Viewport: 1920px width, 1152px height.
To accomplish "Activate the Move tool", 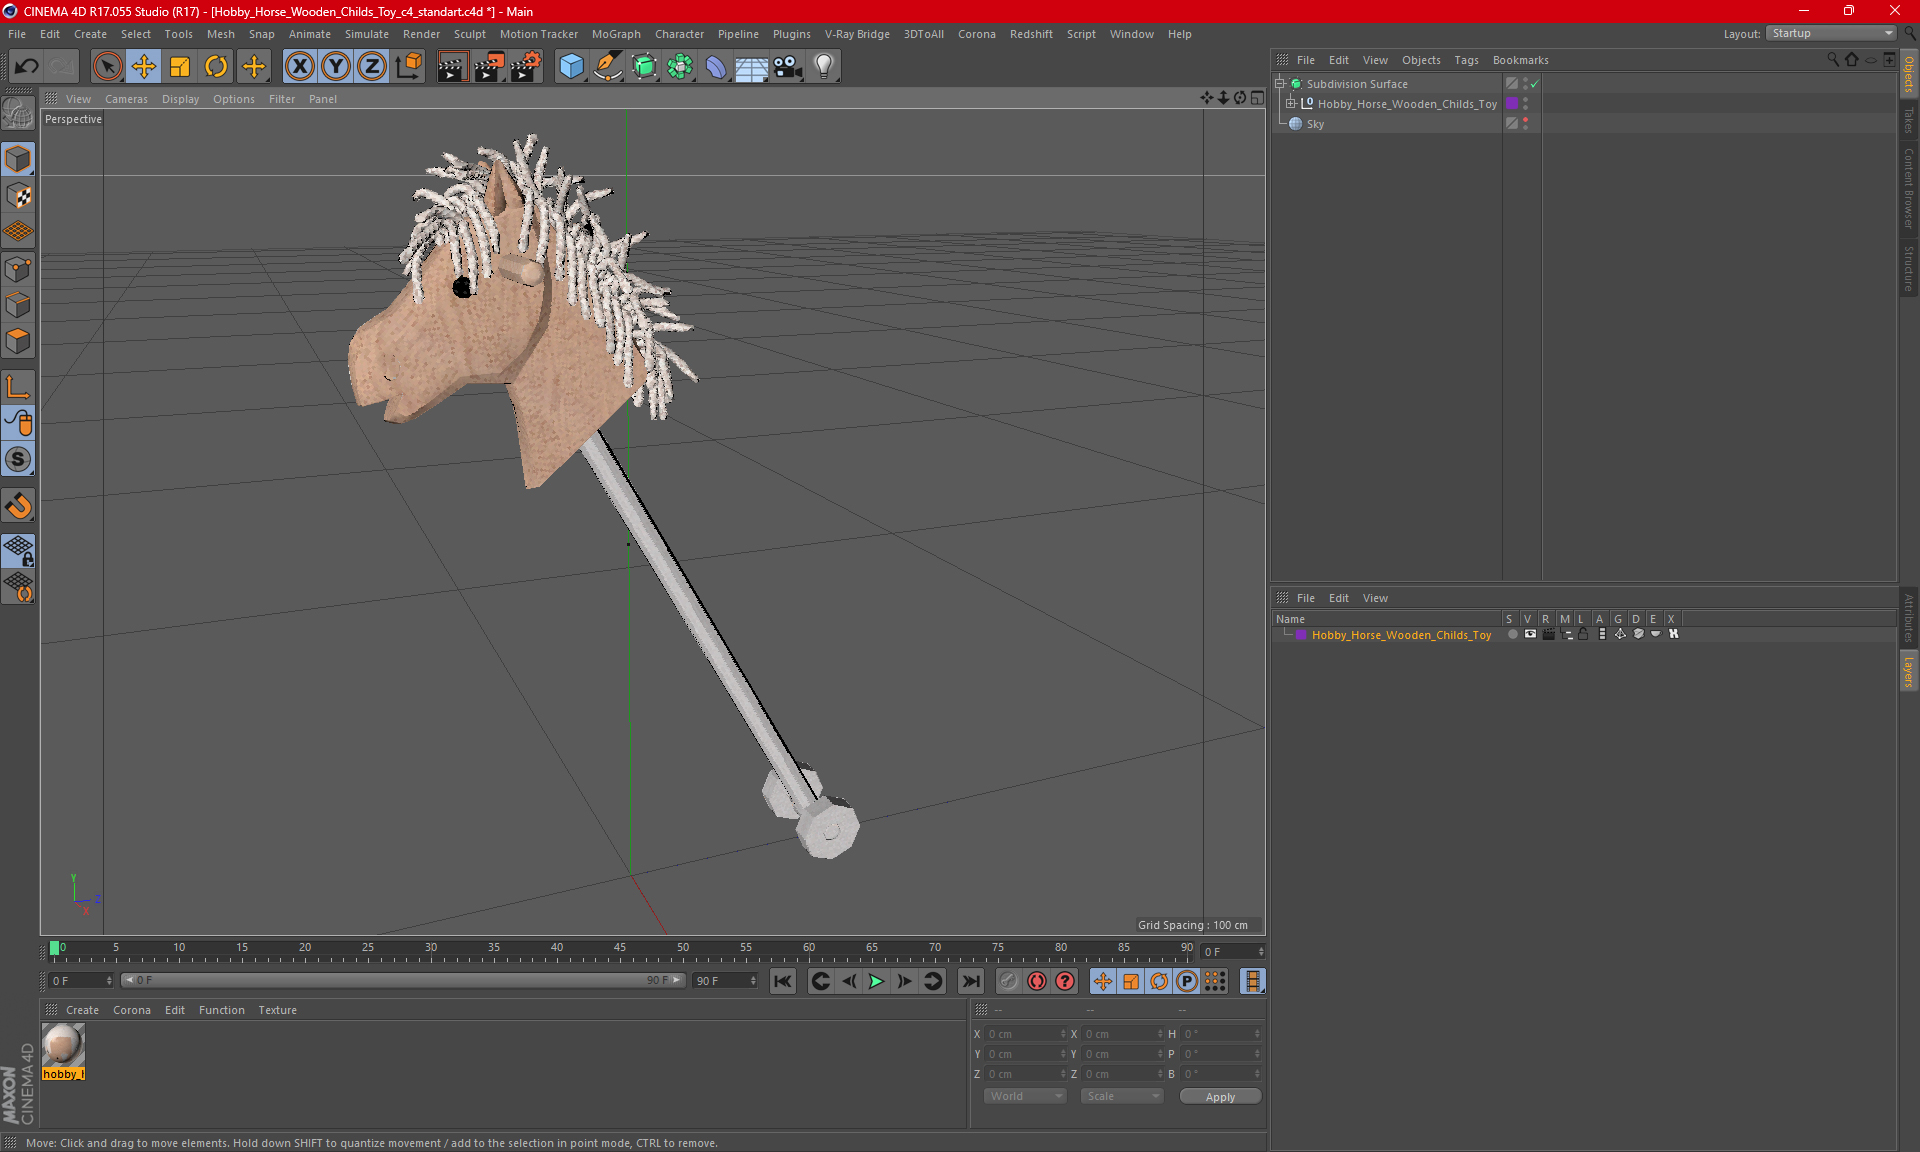I will click(x=144, y=66).
